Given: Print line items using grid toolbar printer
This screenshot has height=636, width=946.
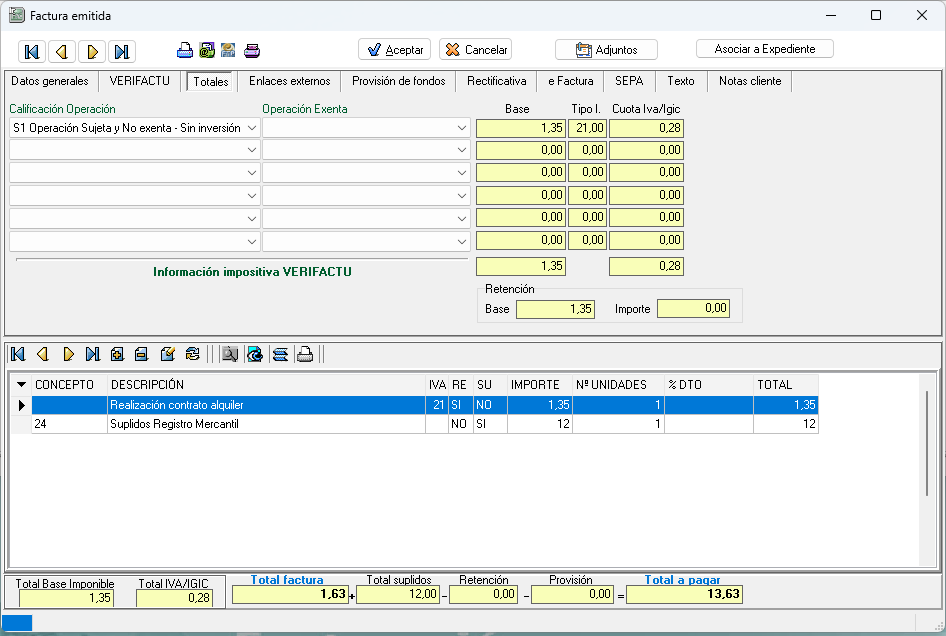Looking at the screenshot, I should tap(305, 354).
